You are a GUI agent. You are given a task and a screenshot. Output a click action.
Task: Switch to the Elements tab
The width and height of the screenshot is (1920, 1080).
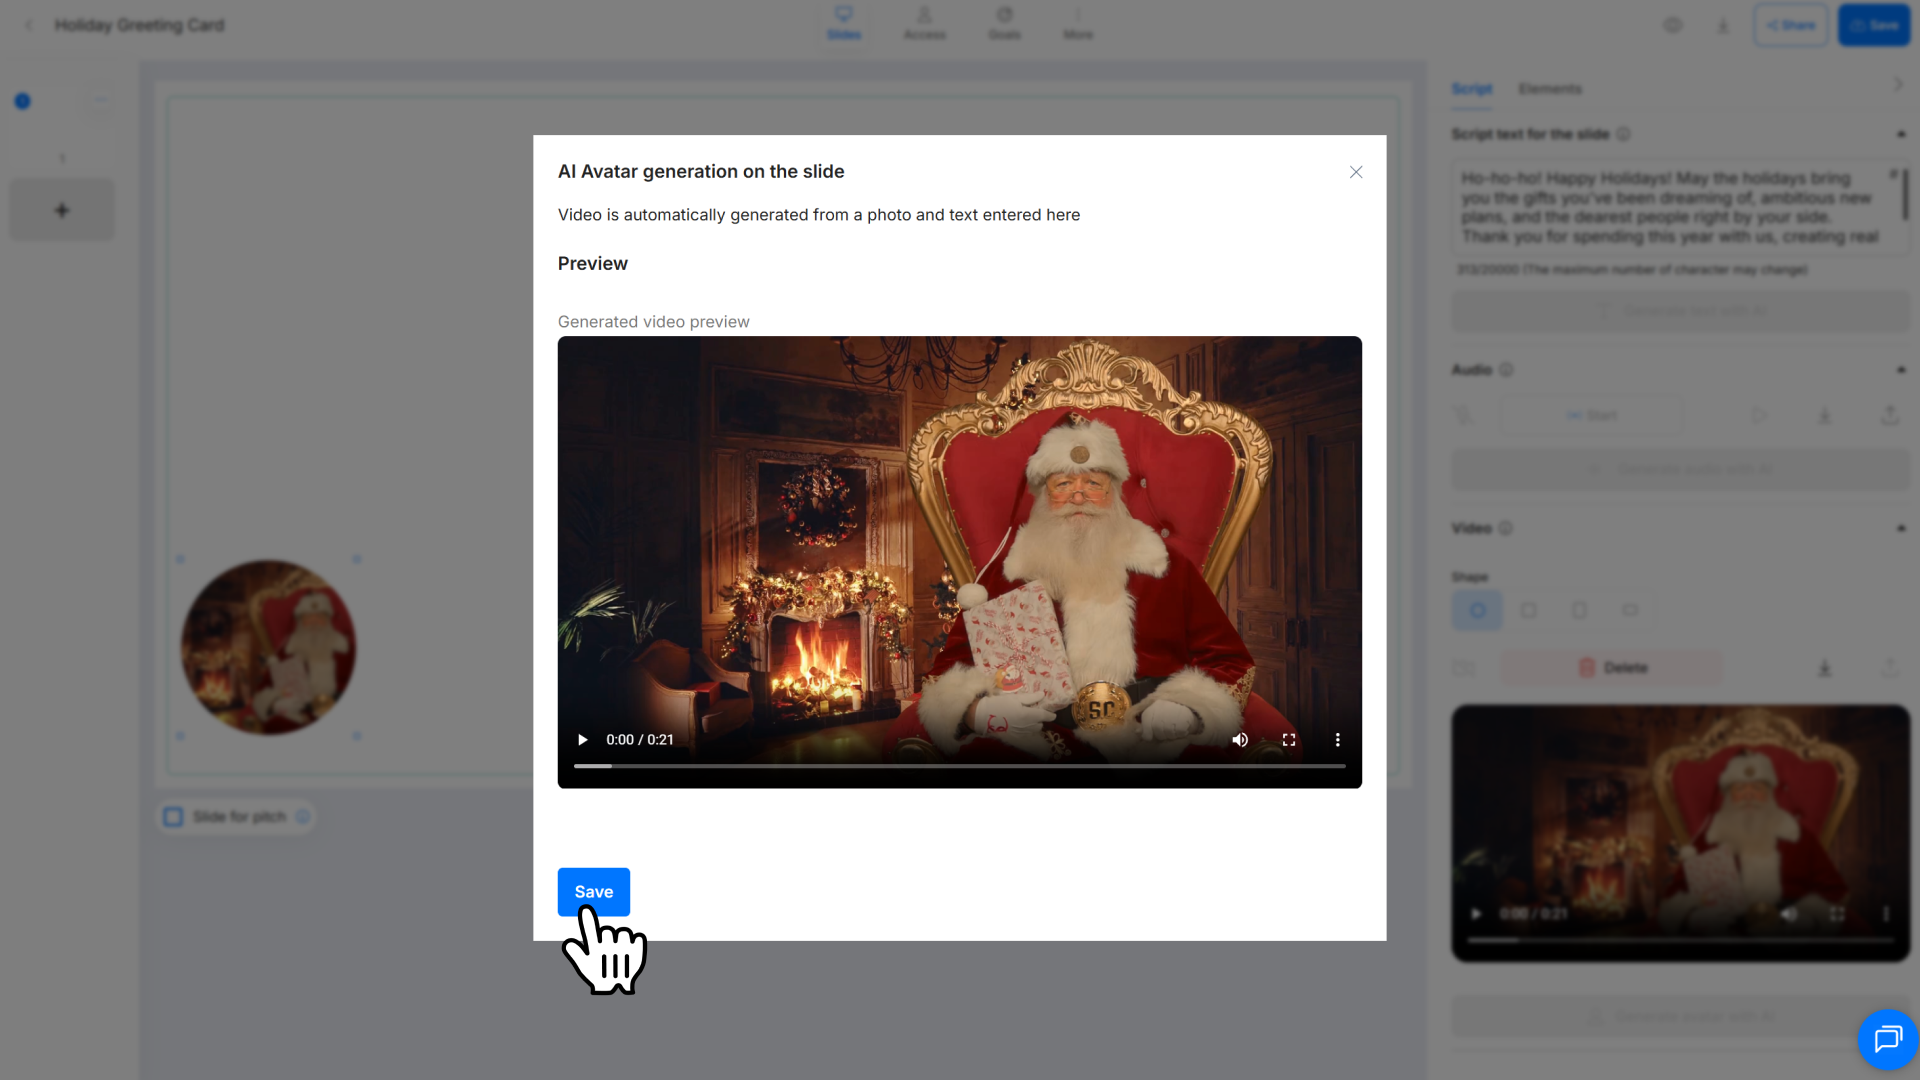1549,89
